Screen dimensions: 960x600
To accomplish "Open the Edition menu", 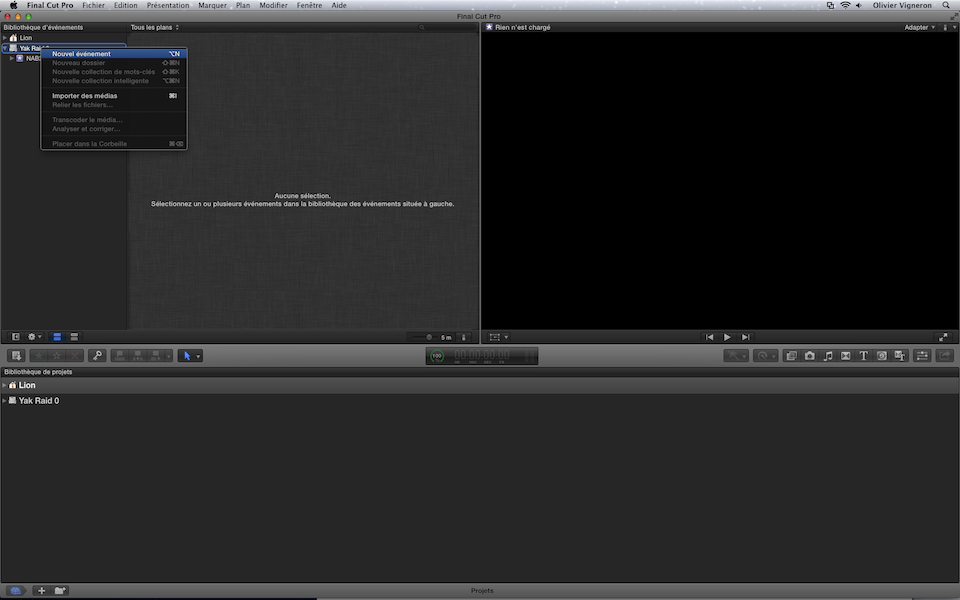I will coord(126,6).
